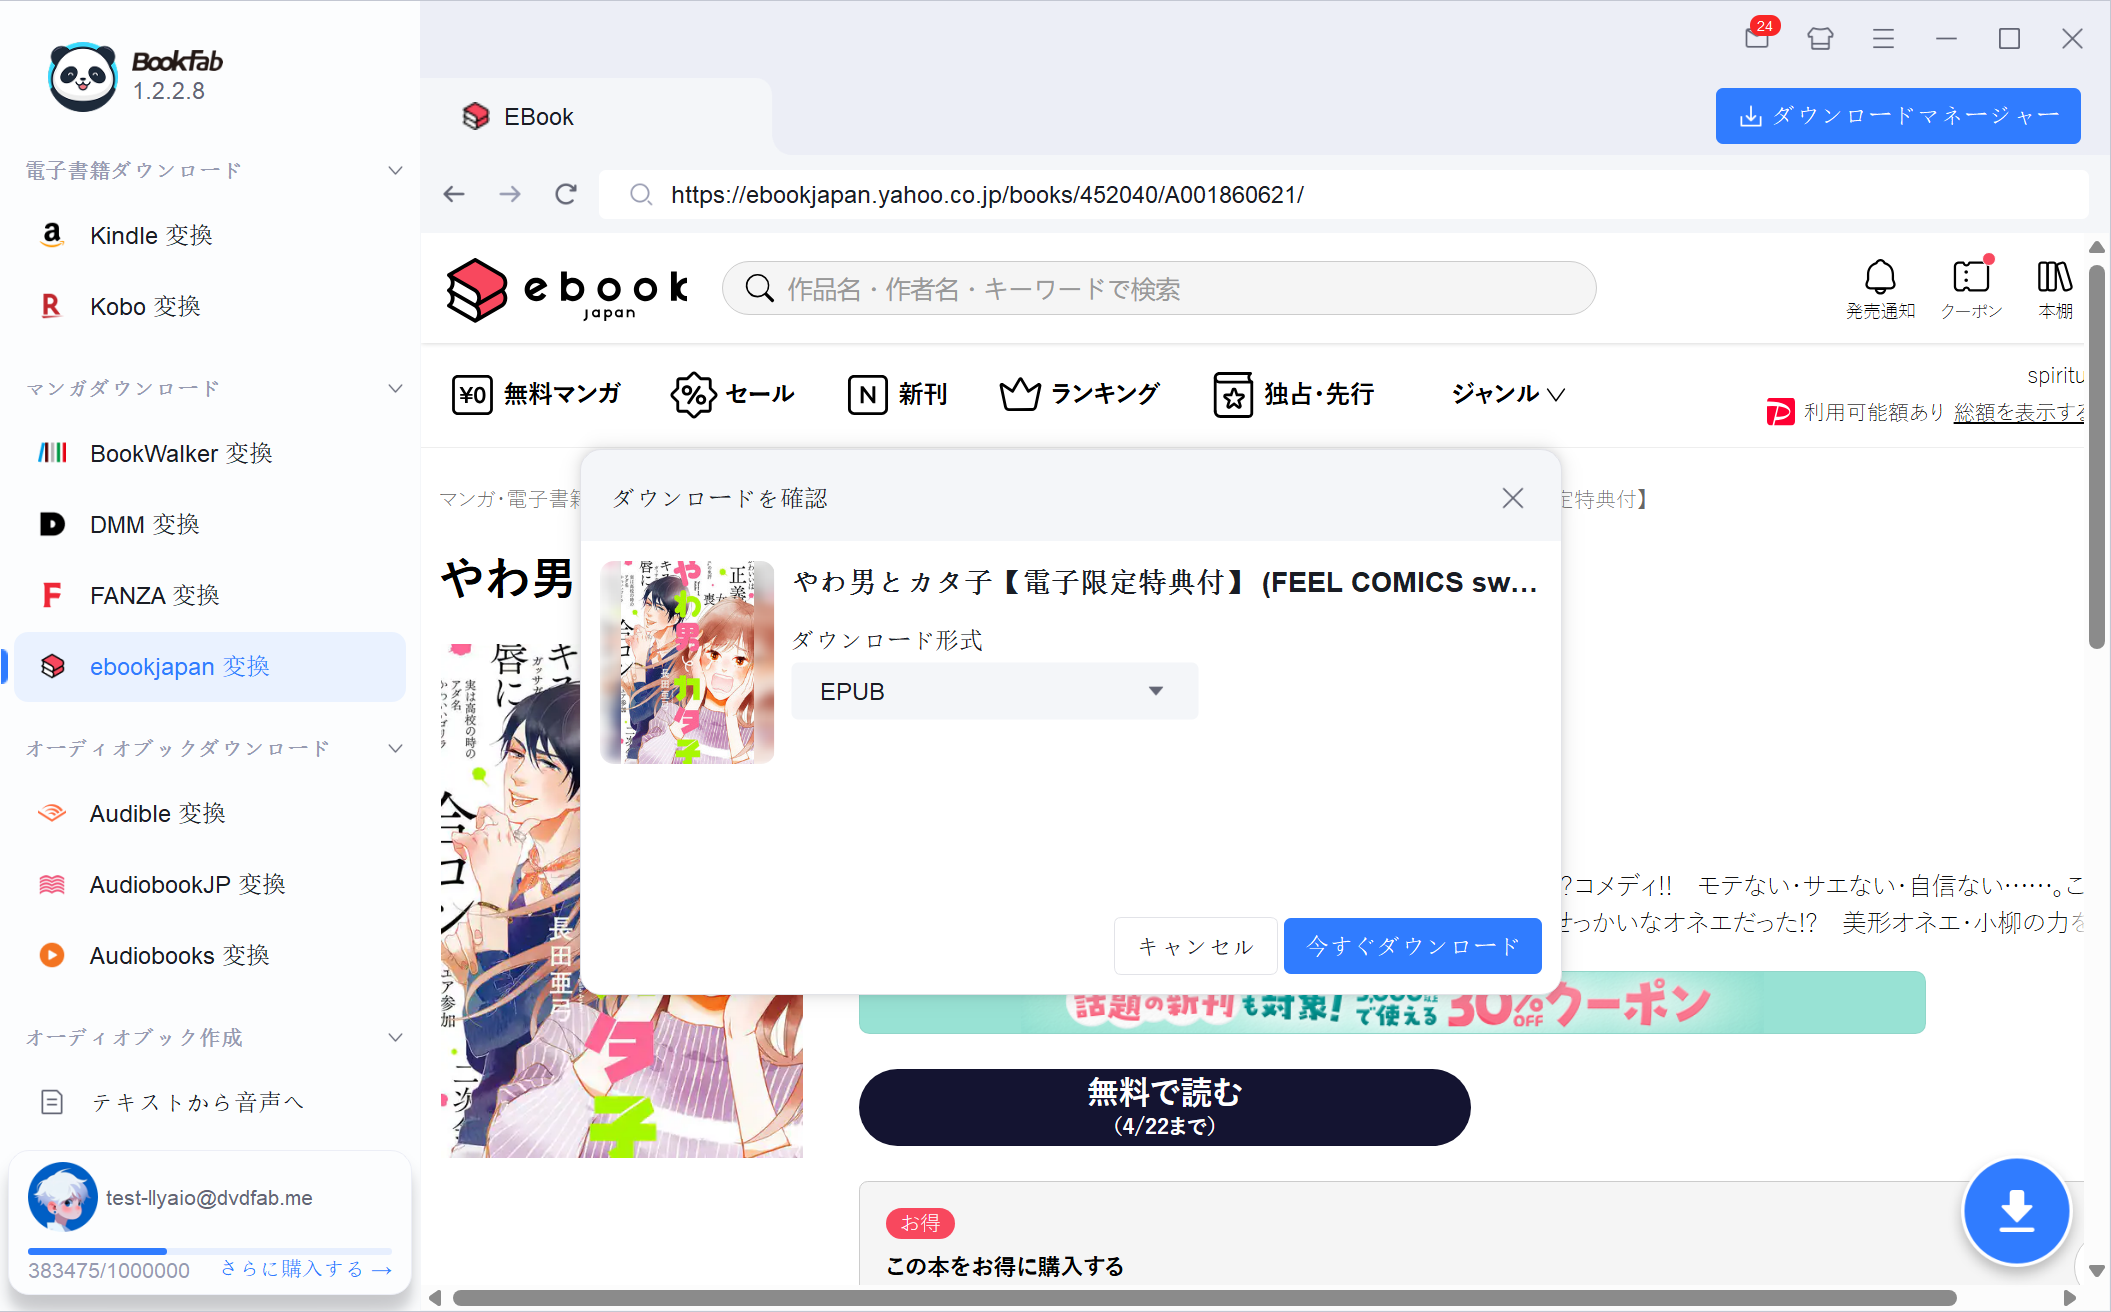Open the EPUB format dropdown
This screenshot has height=1312, width=2111.
[x=993, y=690]
